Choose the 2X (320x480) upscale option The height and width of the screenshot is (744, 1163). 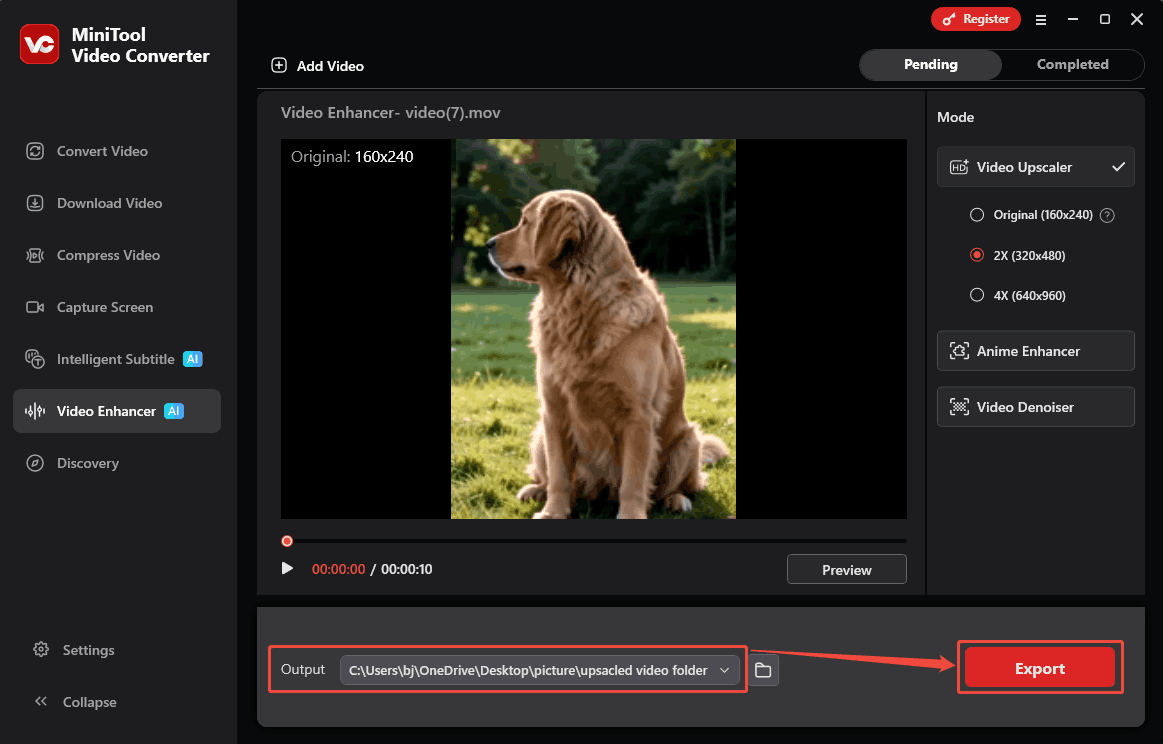(x=977, y=255)
